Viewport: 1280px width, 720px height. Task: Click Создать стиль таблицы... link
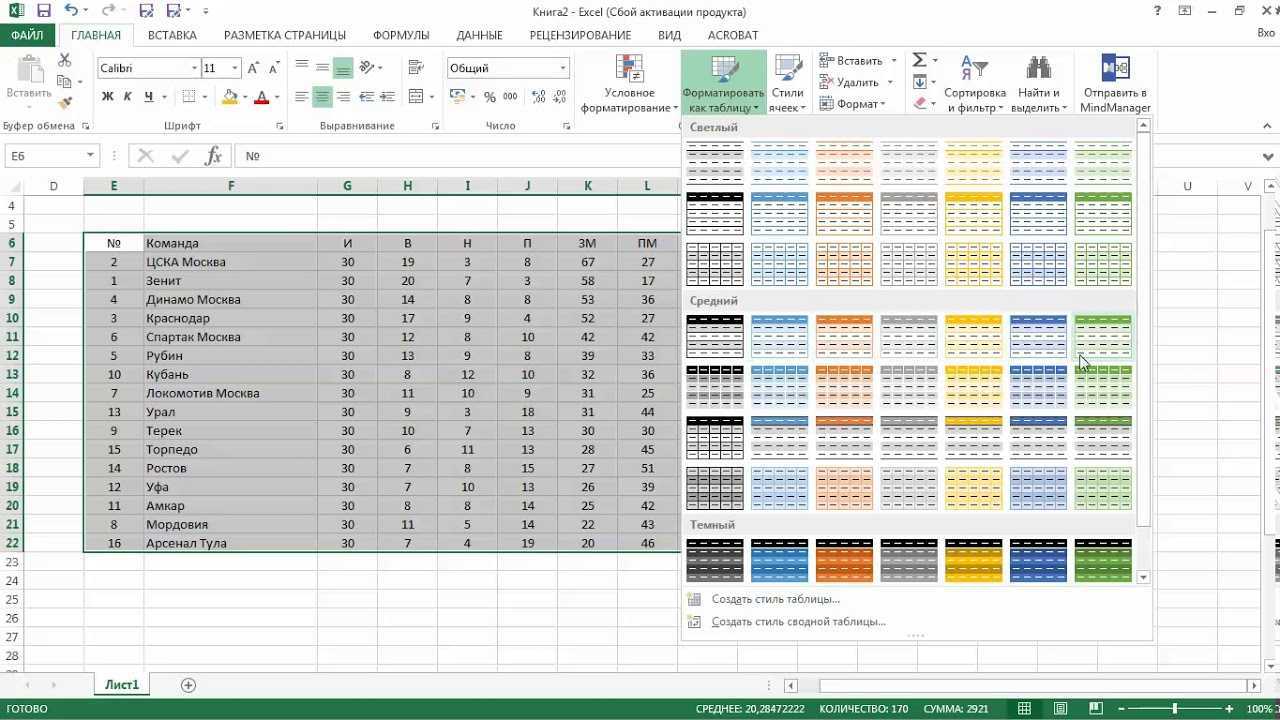point(776,599)
